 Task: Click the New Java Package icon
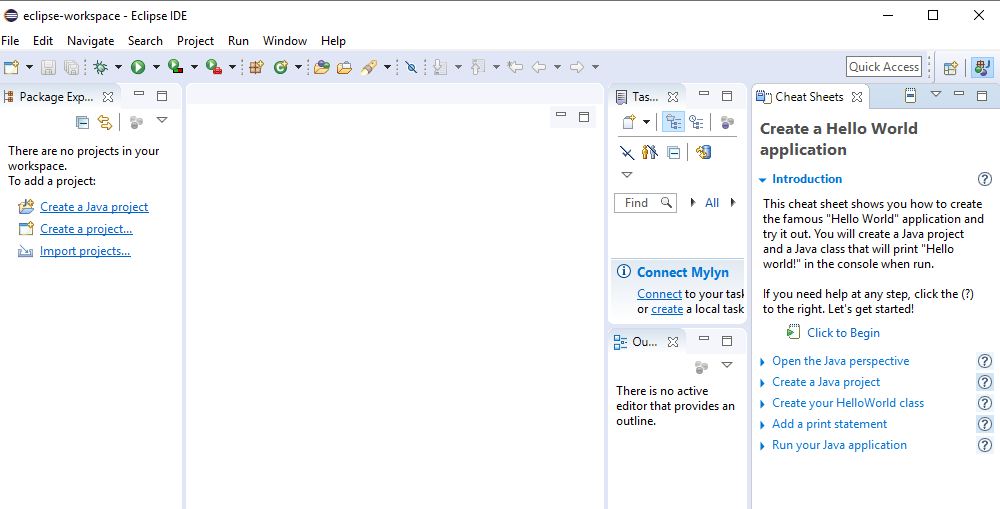click(x=256, y=67)
